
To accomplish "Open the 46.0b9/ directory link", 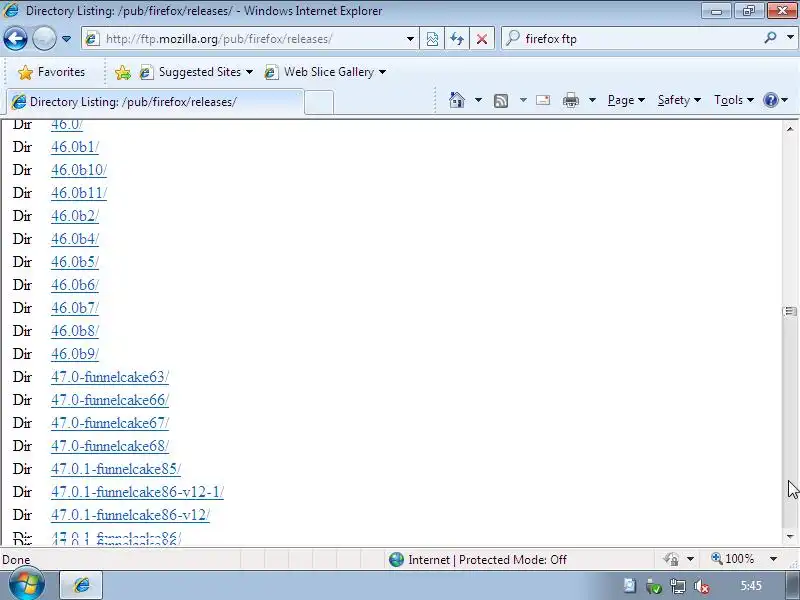I will point(75,354).
